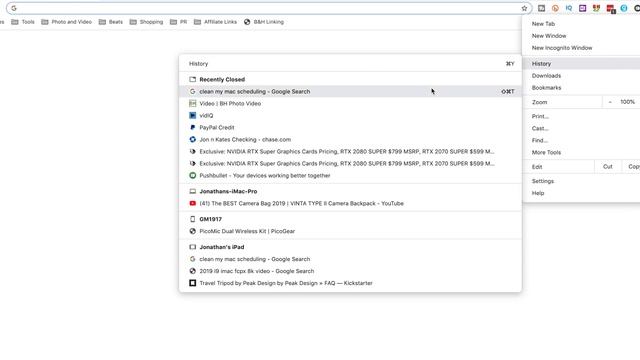Reopen 'Jon n Kates Checking - chase.com'
This screenshot has width=640, height=360.
(x=350, y=140)
